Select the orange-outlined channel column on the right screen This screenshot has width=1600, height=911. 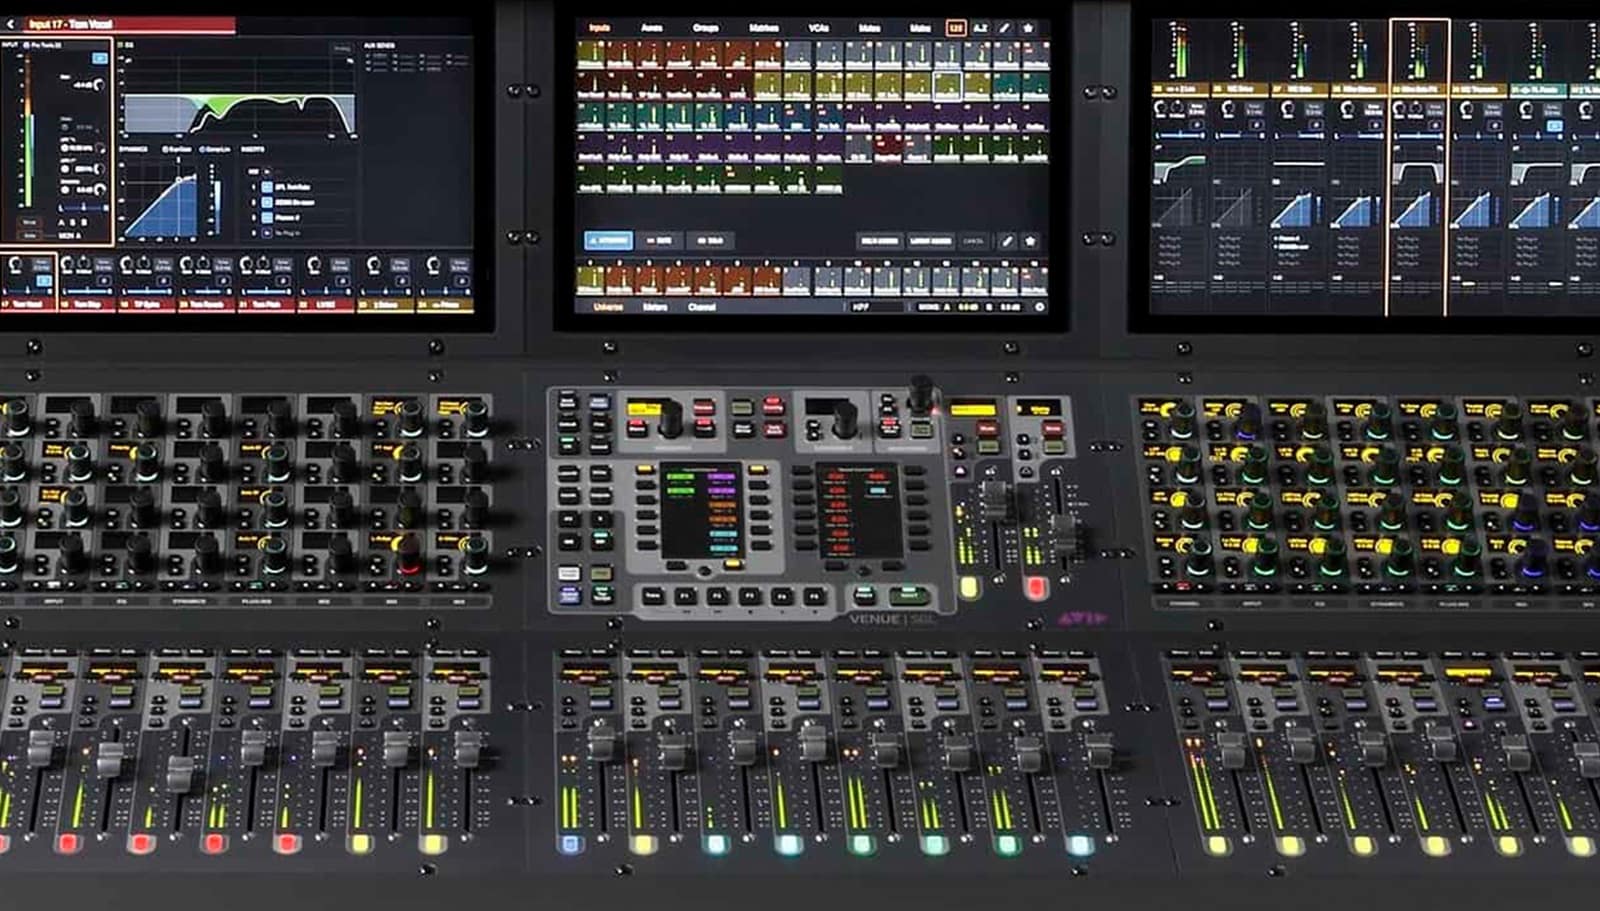pos(1418,167)
